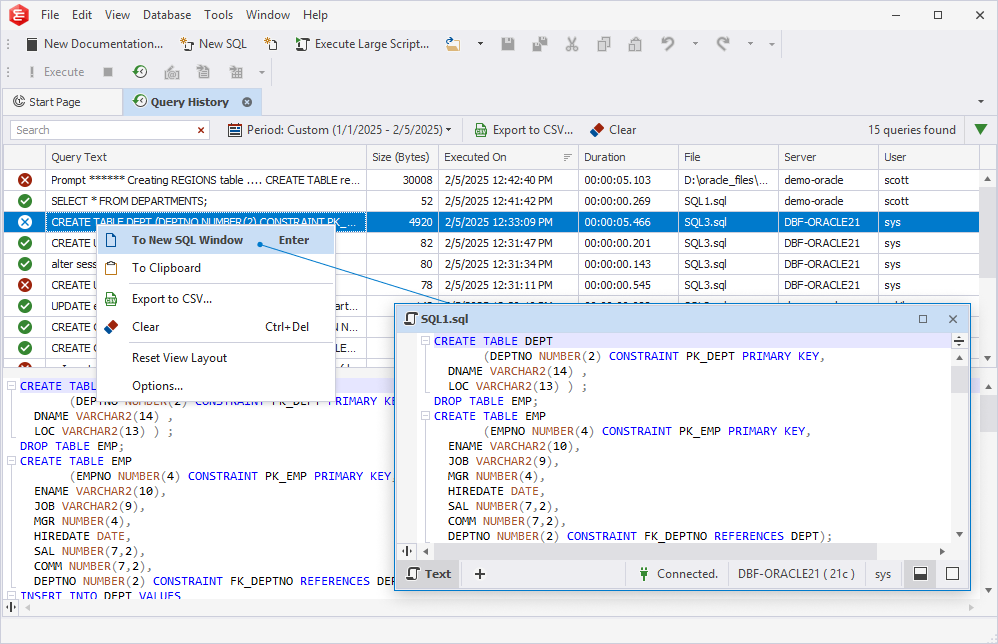Click the Text view tab in SQL1.sql
The image size is (998, 644).
429,574
